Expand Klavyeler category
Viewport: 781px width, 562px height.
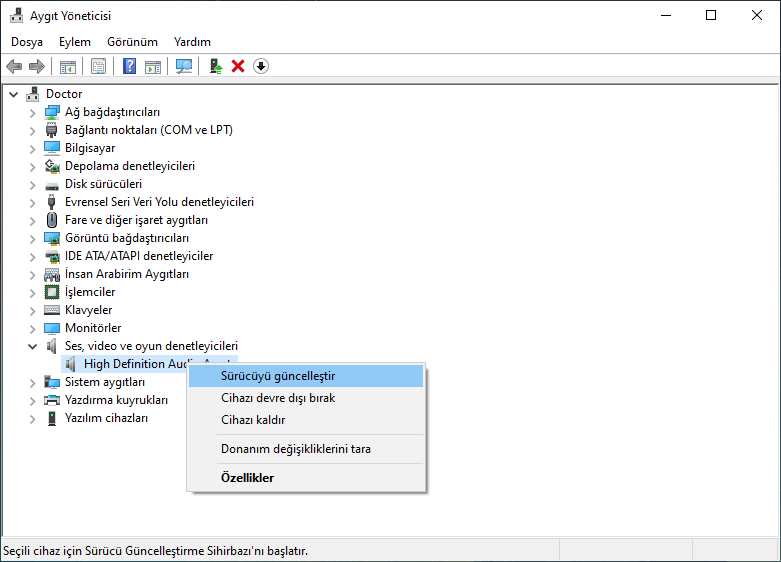click(33, 310)
